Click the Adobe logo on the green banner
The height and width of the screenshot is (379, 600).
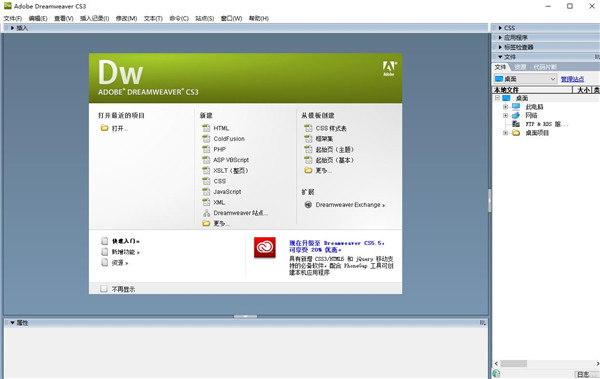(x=389, y=69)
